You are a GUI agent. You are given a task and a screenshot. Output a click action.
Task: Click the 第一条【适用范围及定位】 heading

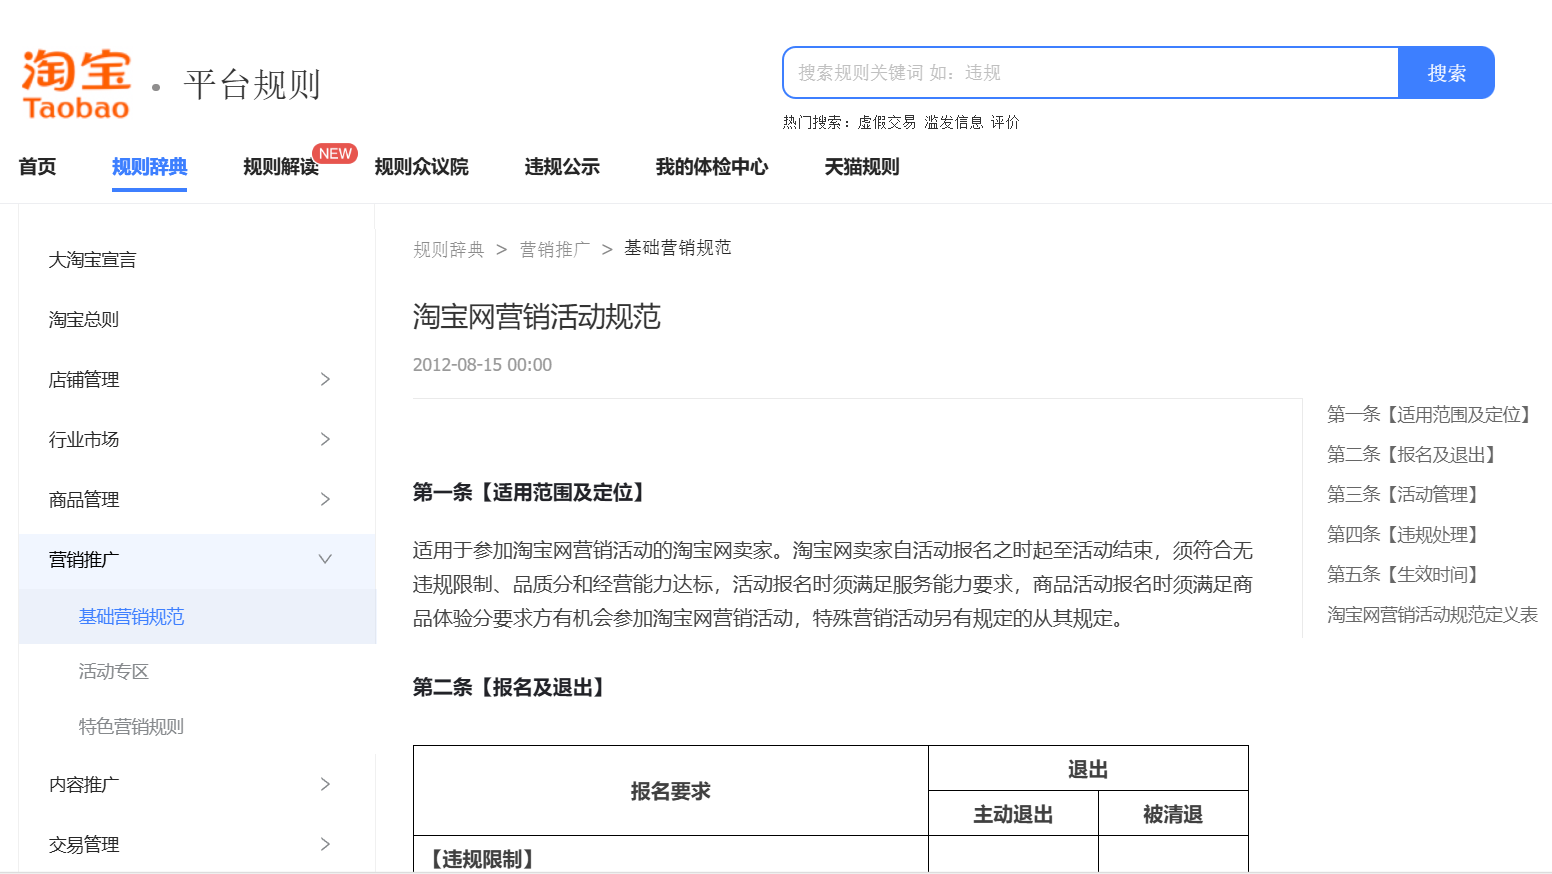point(532,492)
